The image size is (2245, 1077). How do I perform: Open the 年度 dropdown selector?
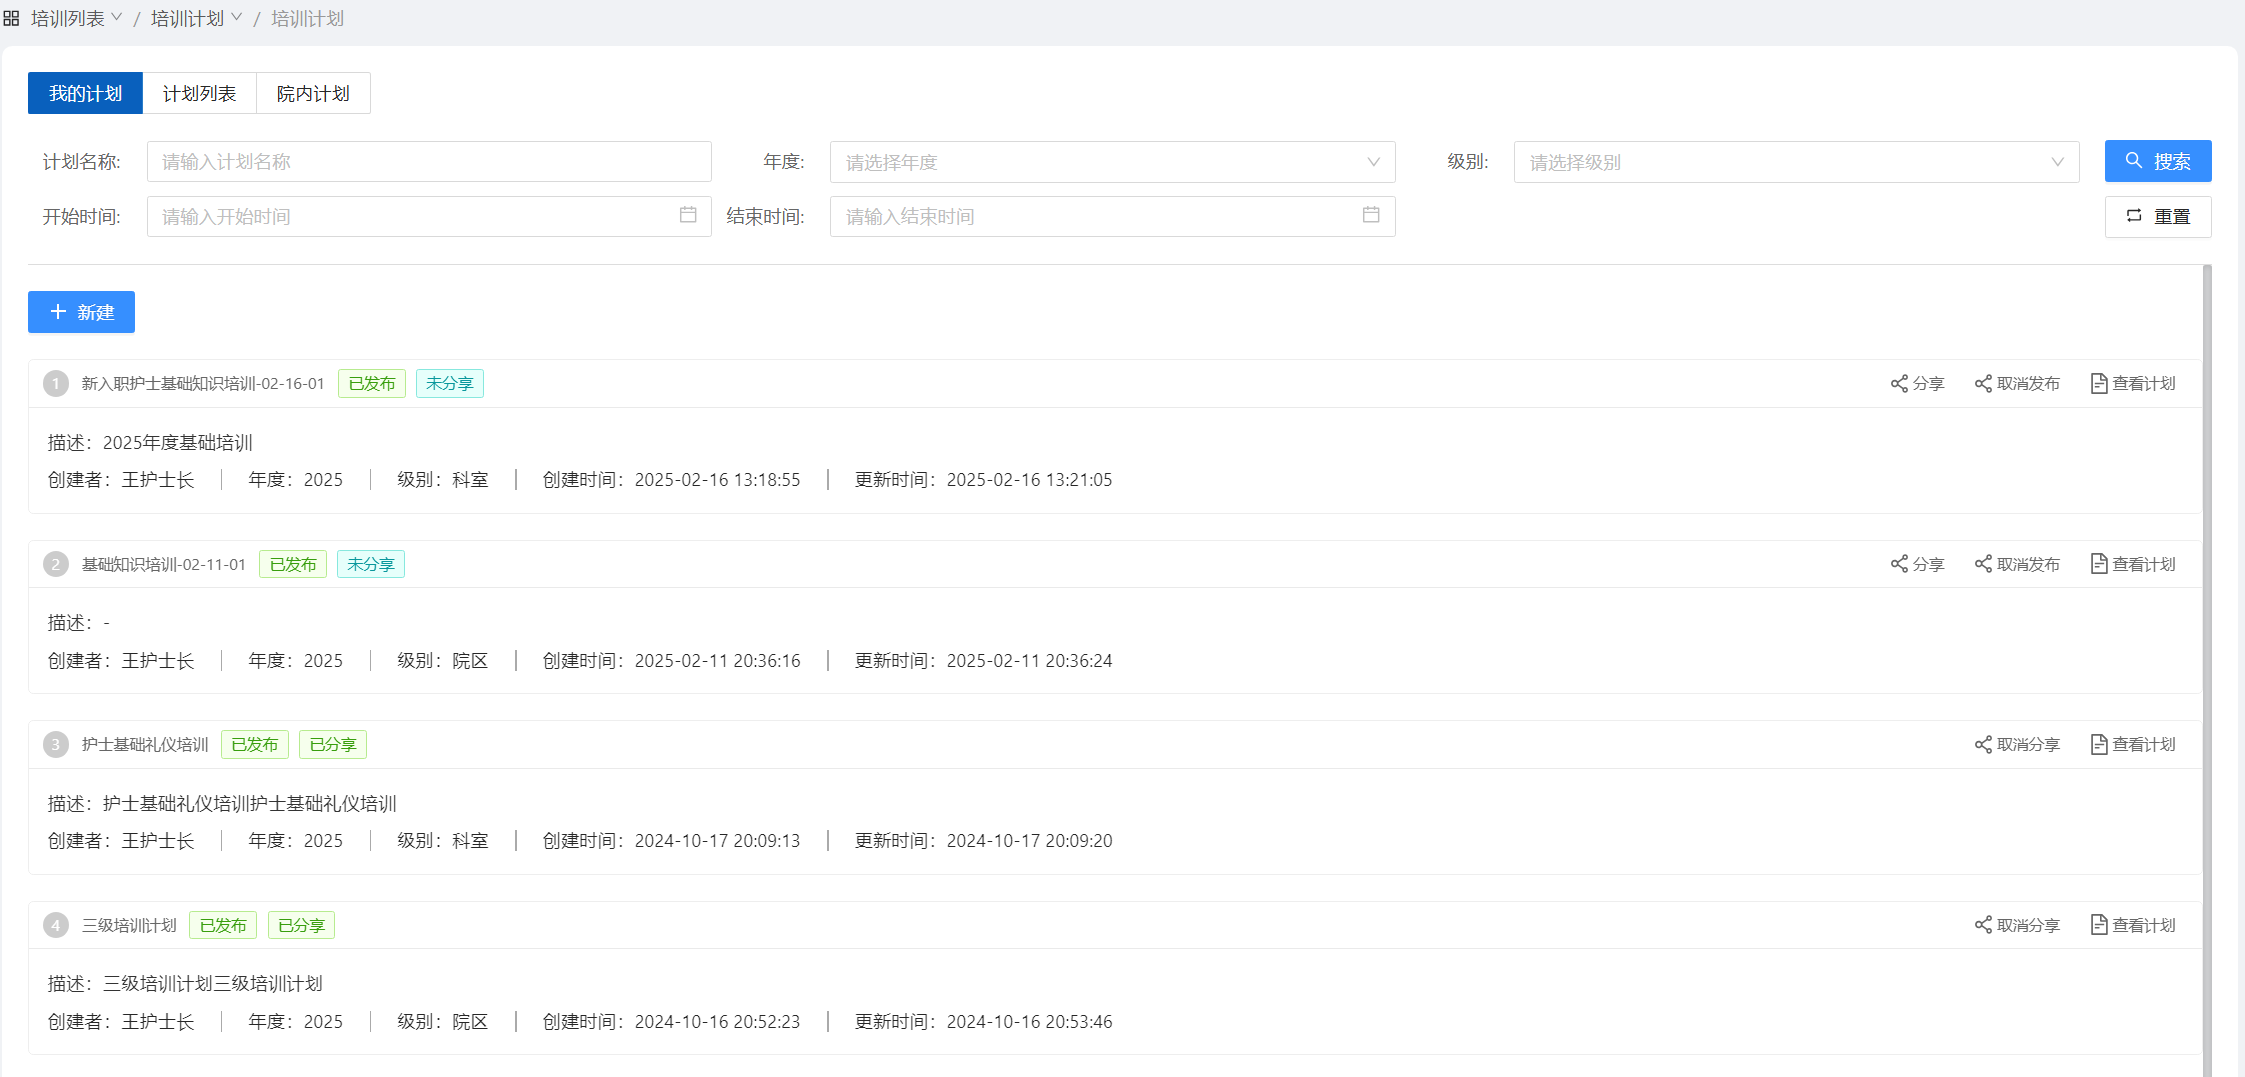(1112, 162)
